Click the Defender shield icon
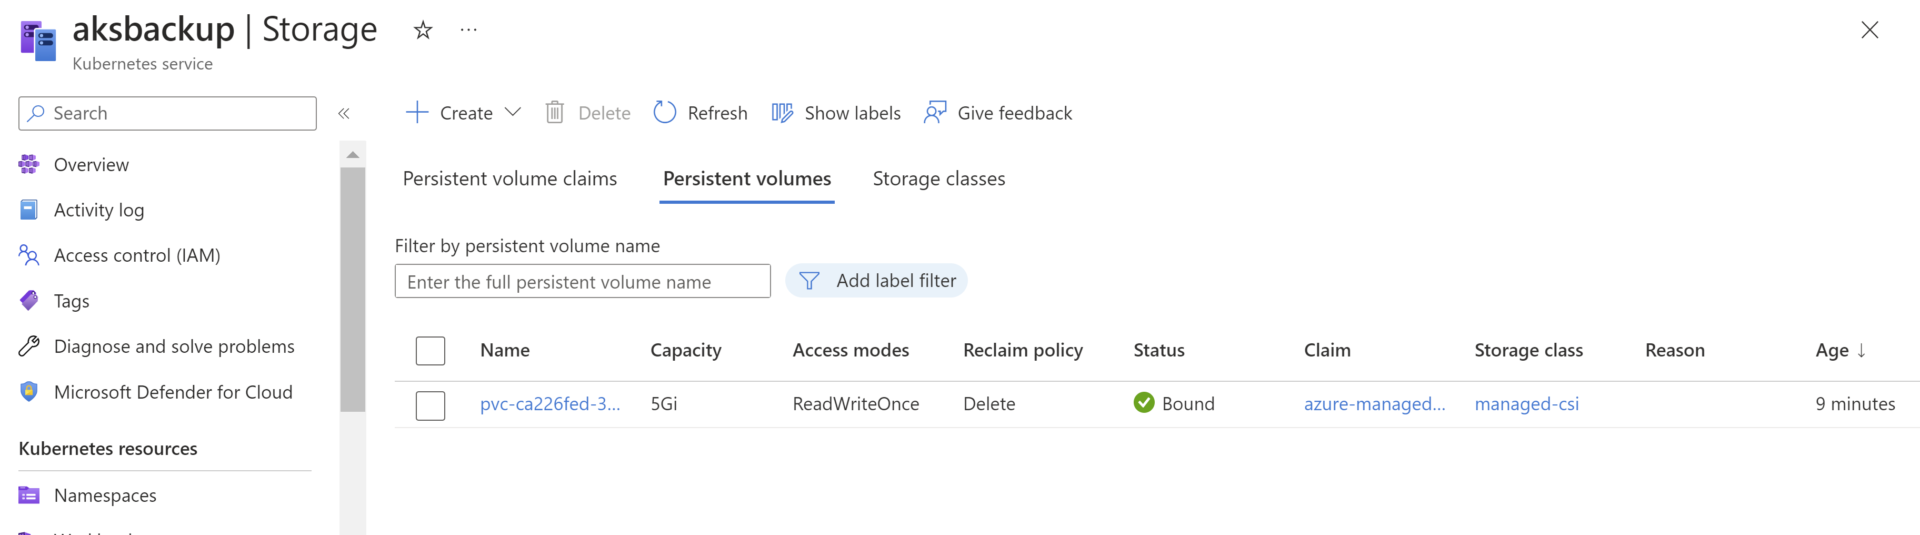 [29, 392]
